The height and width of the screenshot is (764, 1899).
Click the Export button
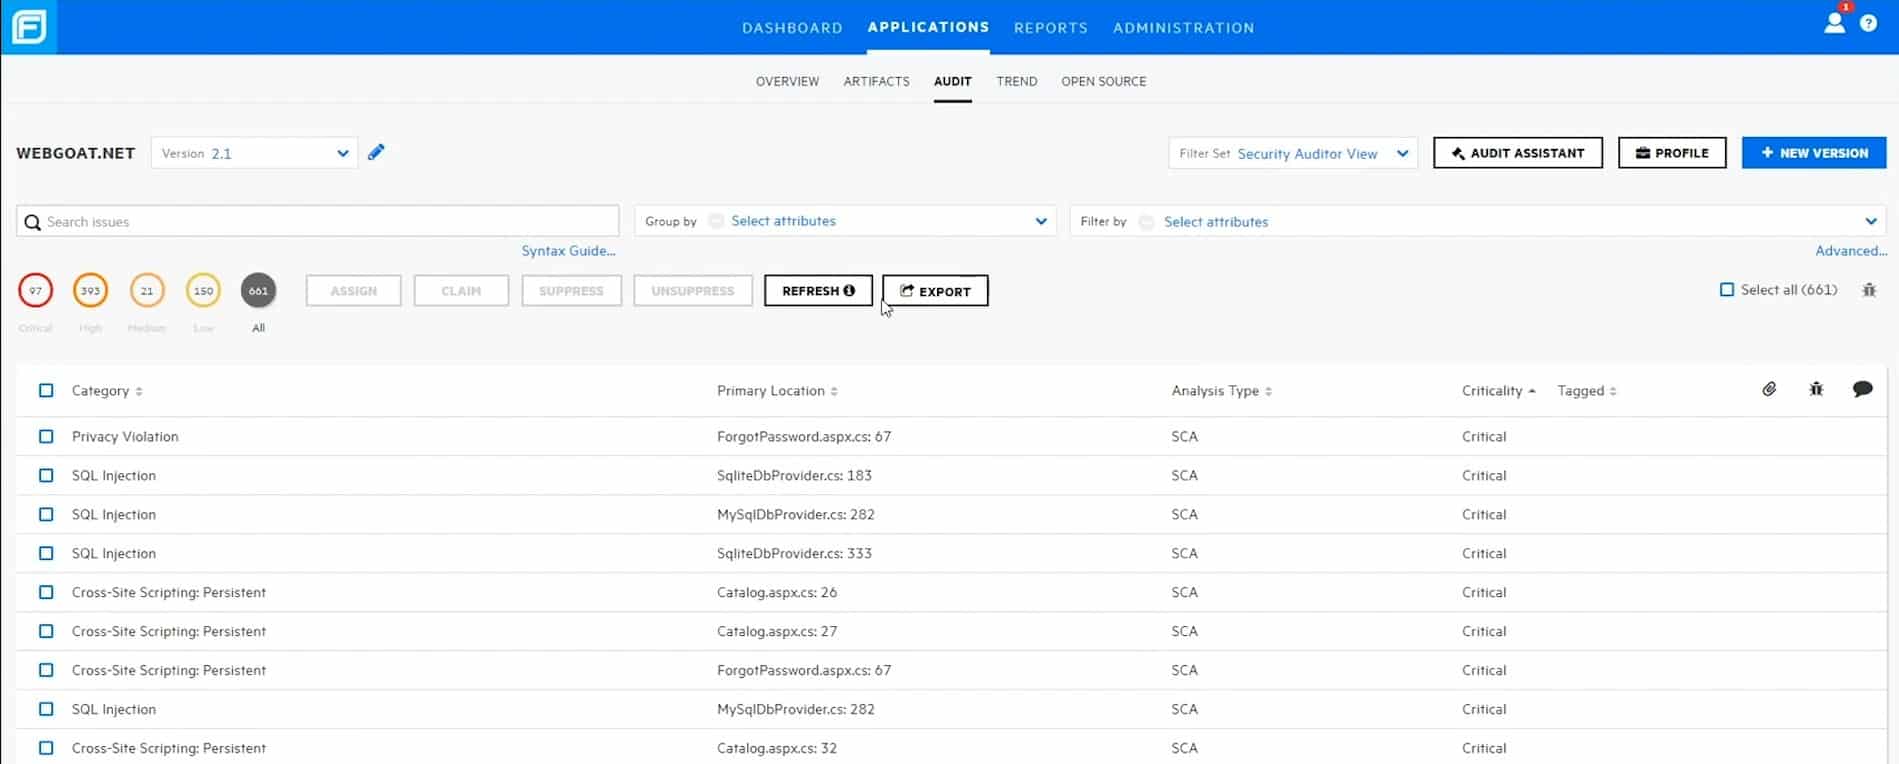coord(935,291)
